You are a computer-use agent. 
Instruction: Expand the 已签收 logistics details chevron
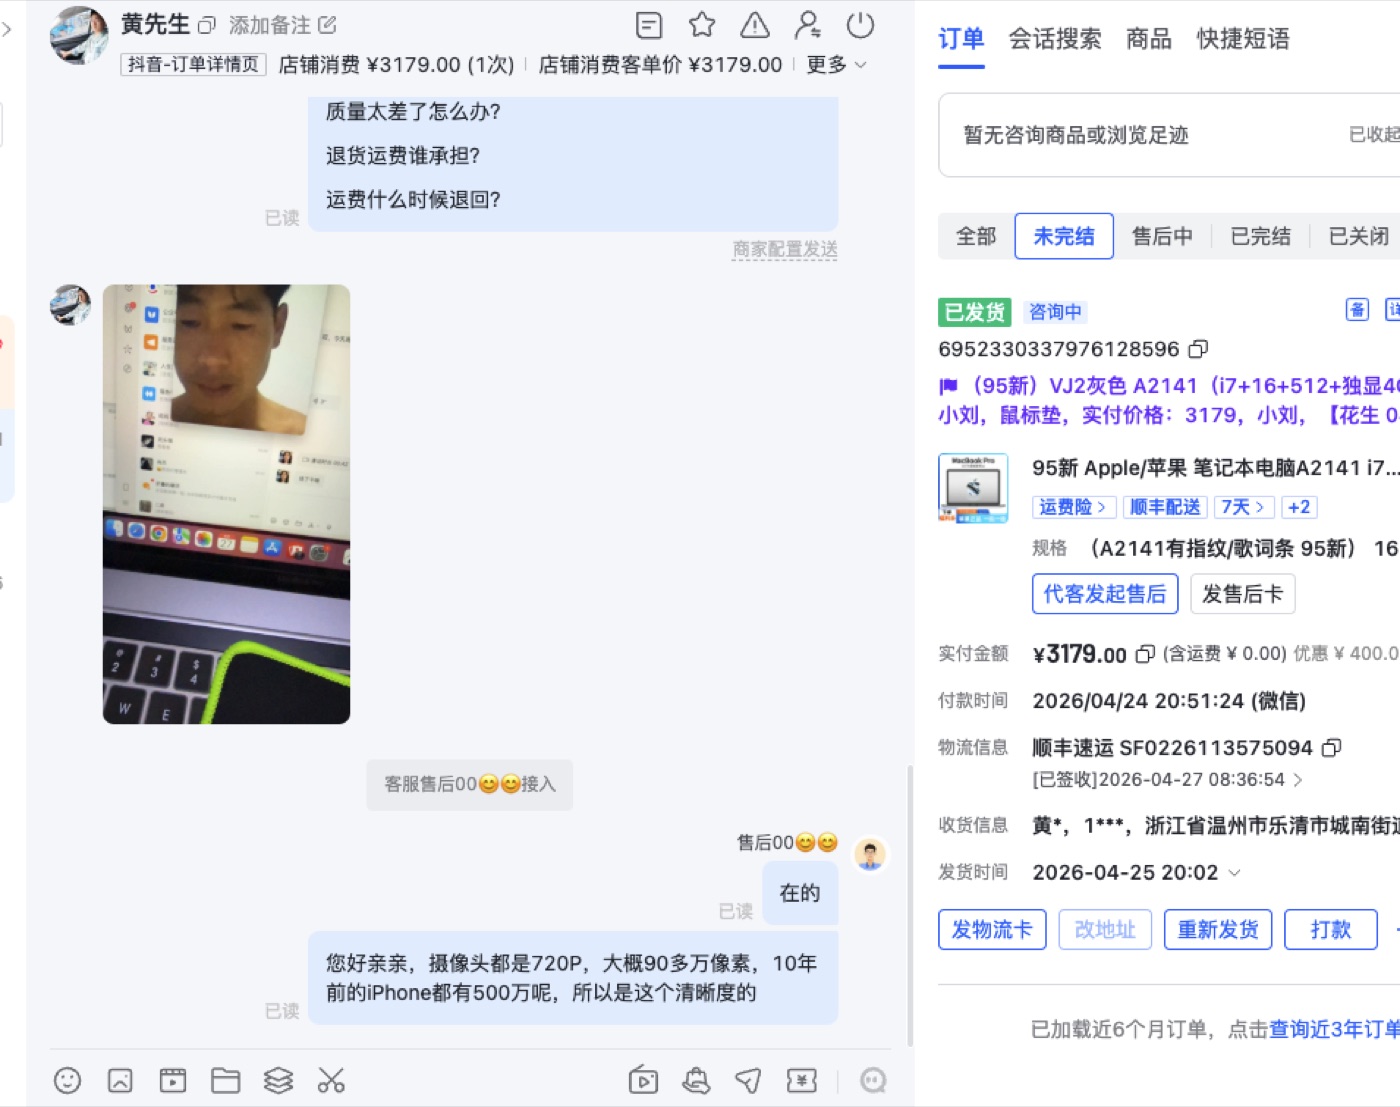1298,780
